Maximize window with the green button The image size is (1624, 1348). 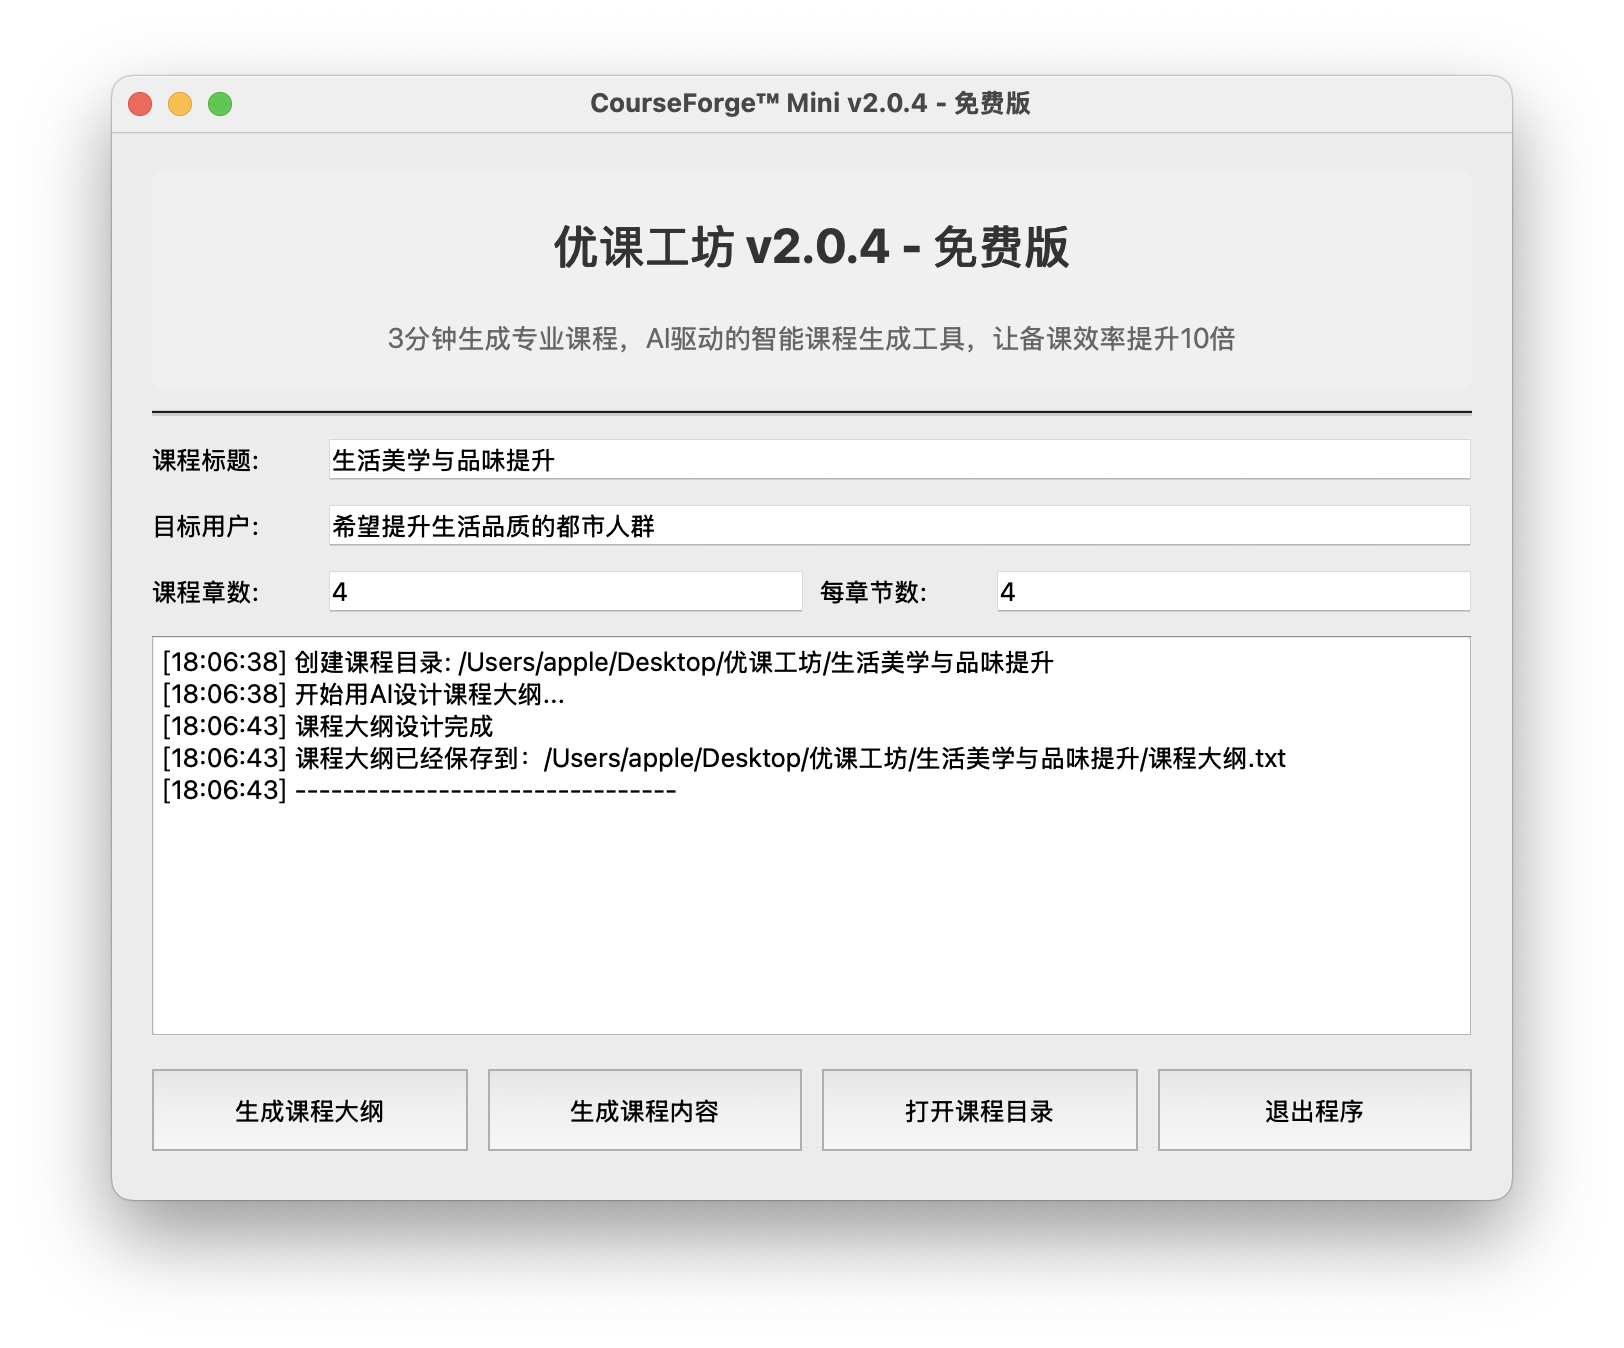coord(220,104)
